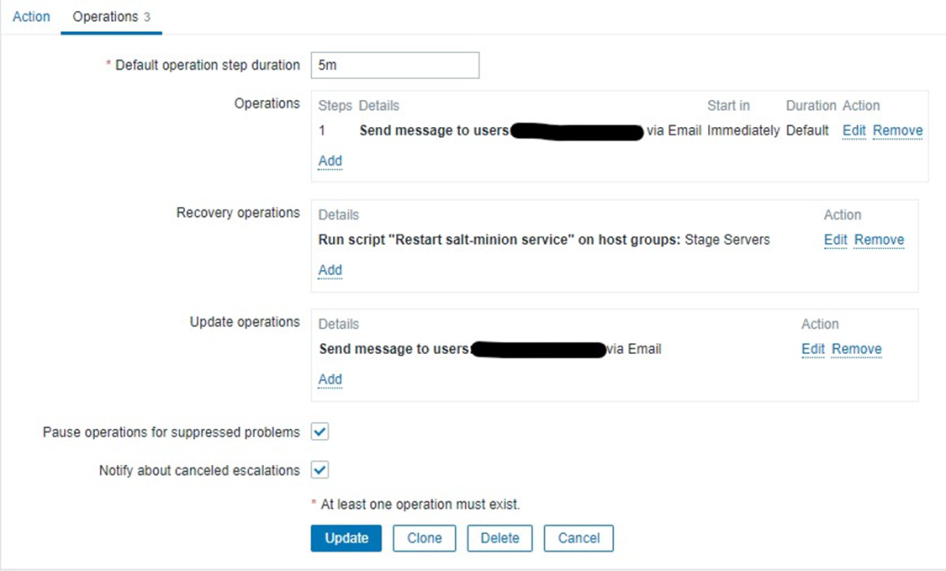Click the 'Pause operations for suppressed problems' label
The height and width of the screenshot is (571, 946).
pos(171,432)
